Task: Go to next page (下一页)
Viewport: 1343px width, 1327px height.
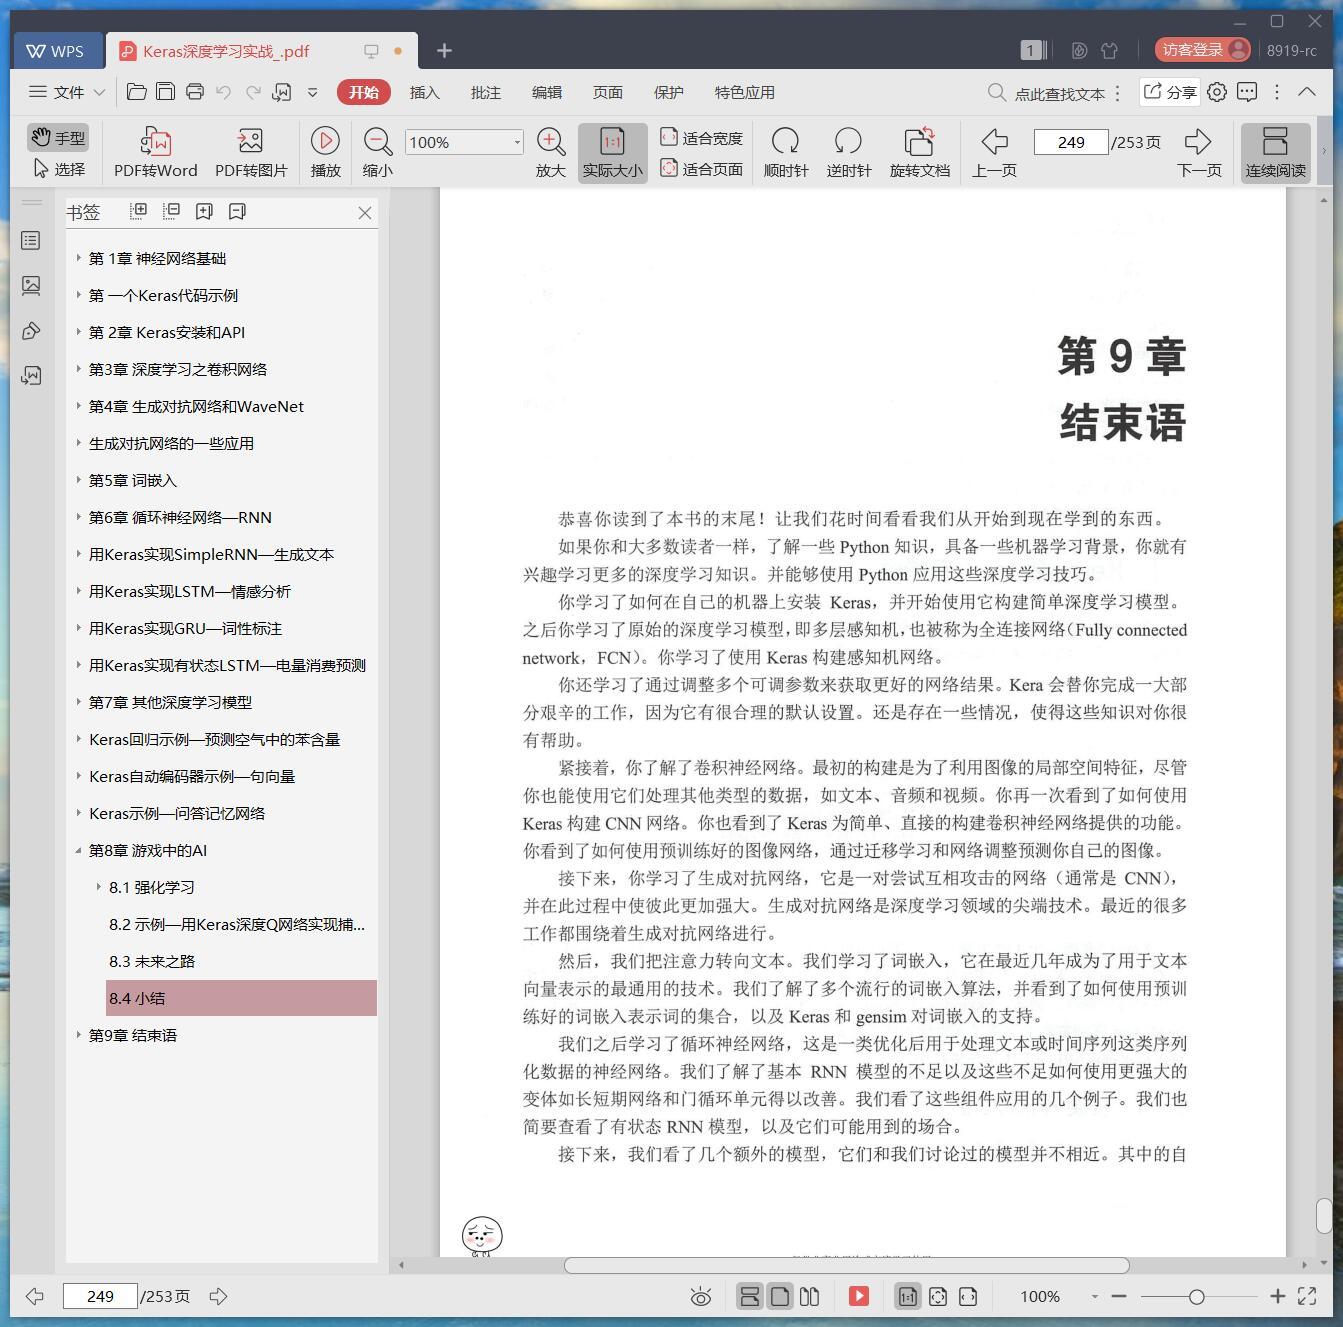Action: point(1199,153)
